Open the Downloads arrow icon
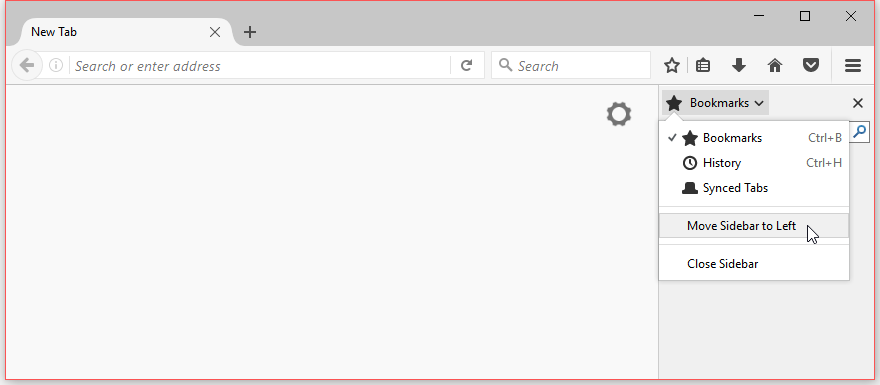Screen dimensions: 880x385 [739, 66]
